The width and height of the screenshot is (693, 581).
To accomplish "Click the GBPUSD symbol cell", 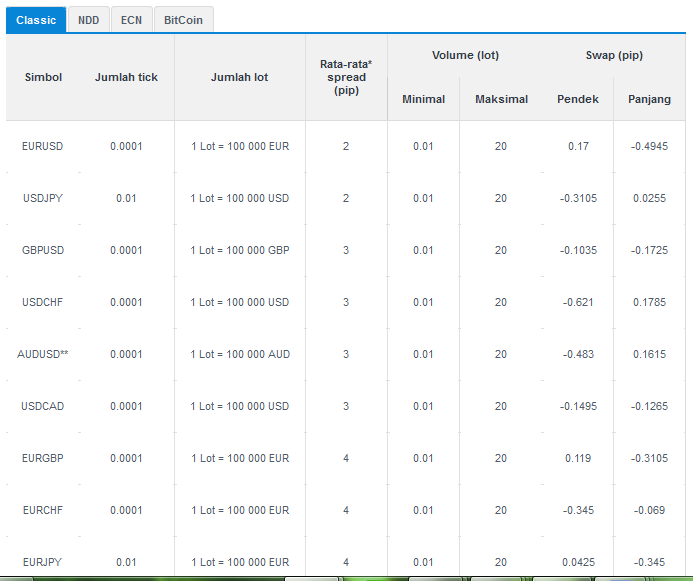I will (43, 250).
